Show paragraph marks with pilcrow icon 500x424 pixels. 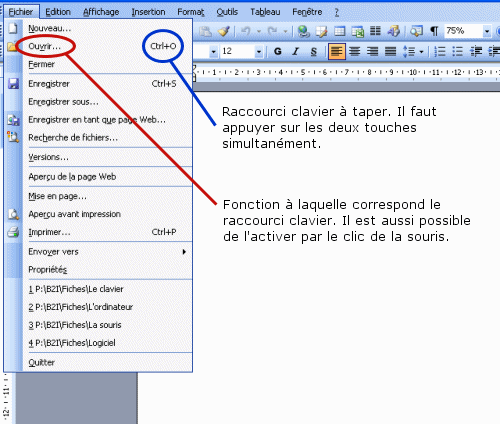[434, 31]
